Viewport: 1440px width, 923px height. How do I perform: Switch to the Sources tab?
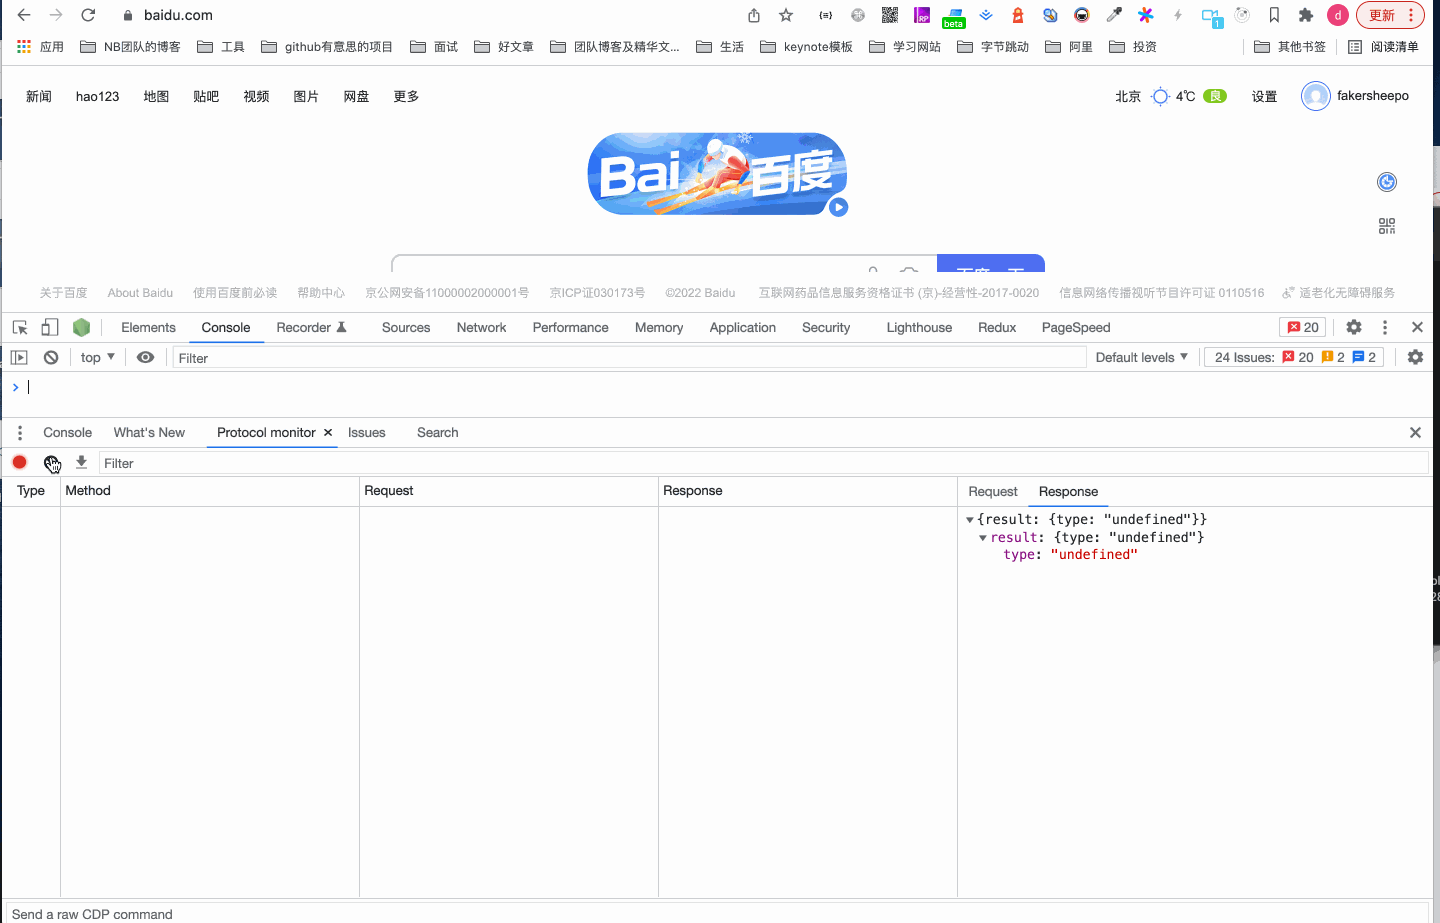coord(406,327)
